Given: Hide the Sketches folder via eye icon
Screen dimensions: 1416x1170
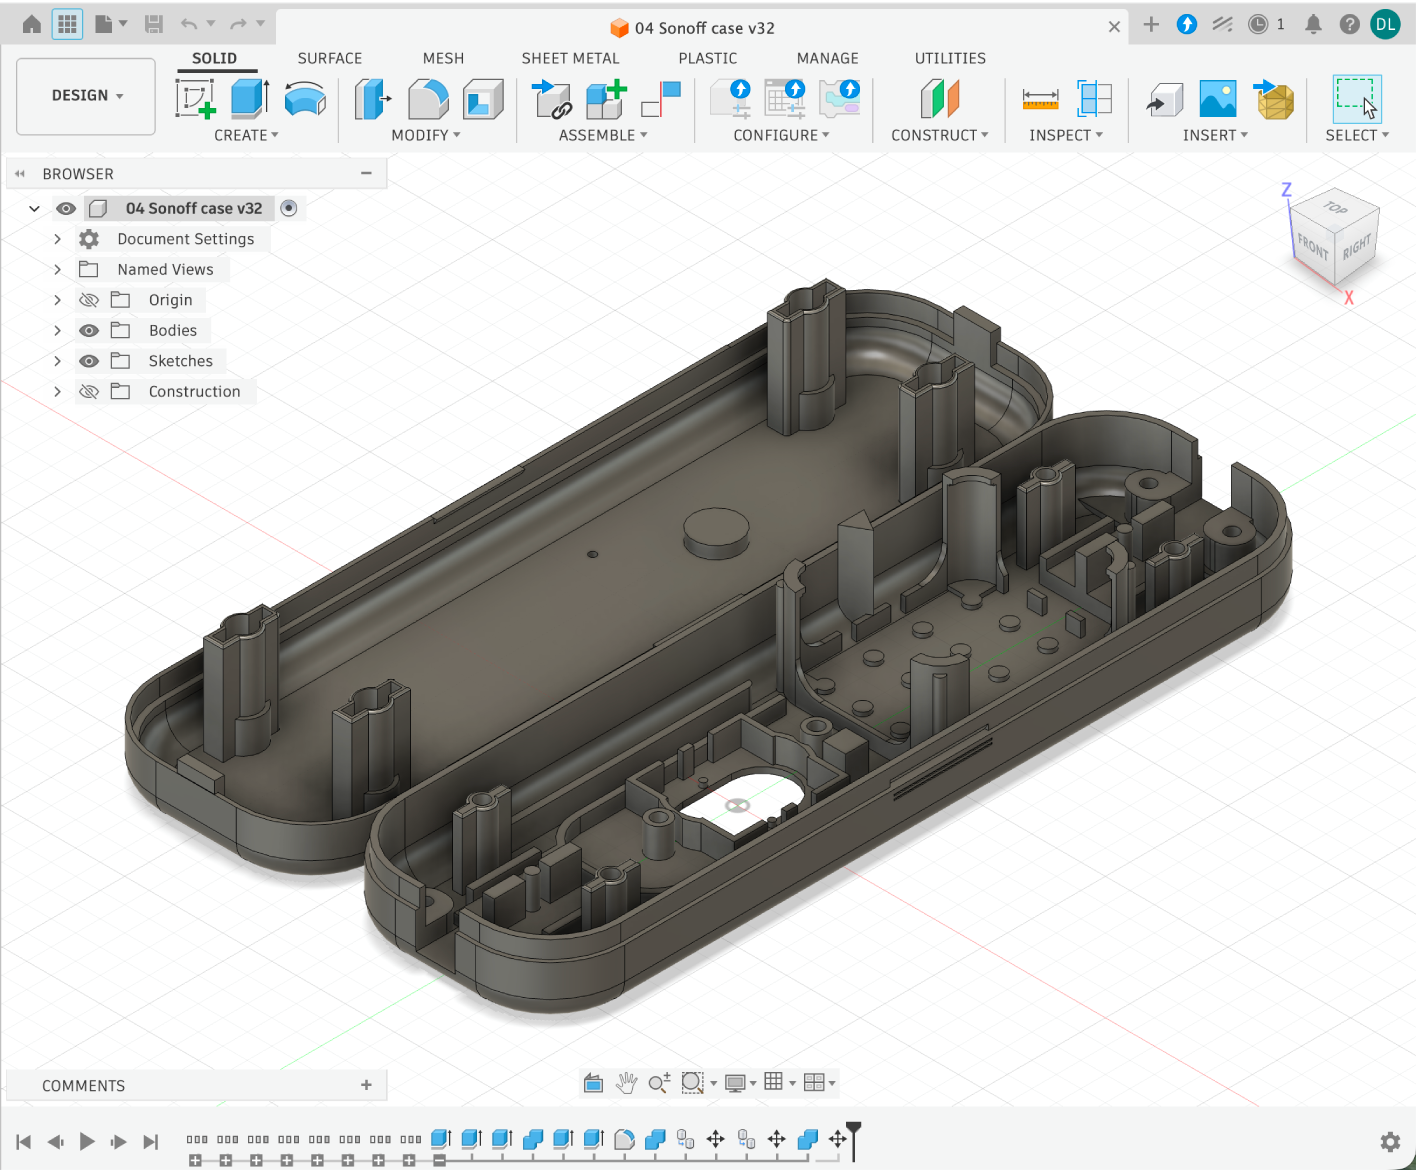Looking at the screenshot, I should 89,361.
